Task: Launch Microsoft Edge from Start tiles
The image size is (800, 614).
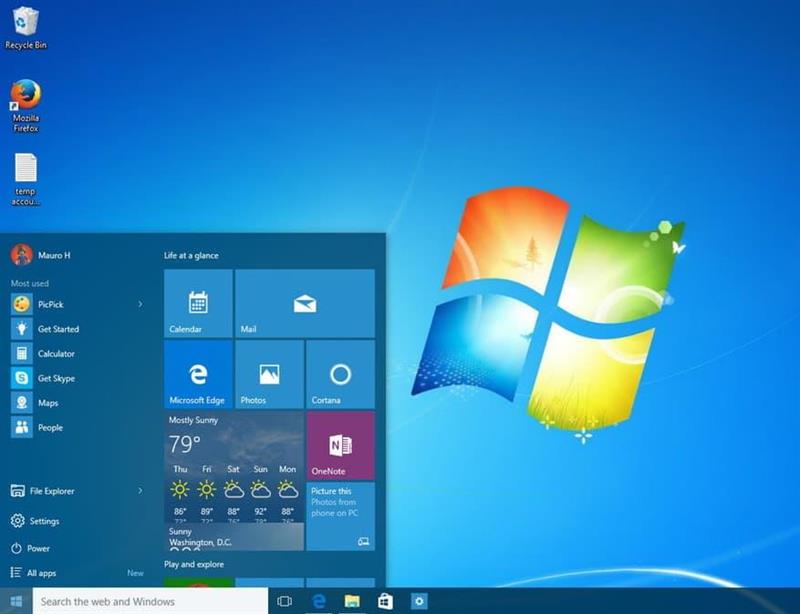Action: (198, 375)
